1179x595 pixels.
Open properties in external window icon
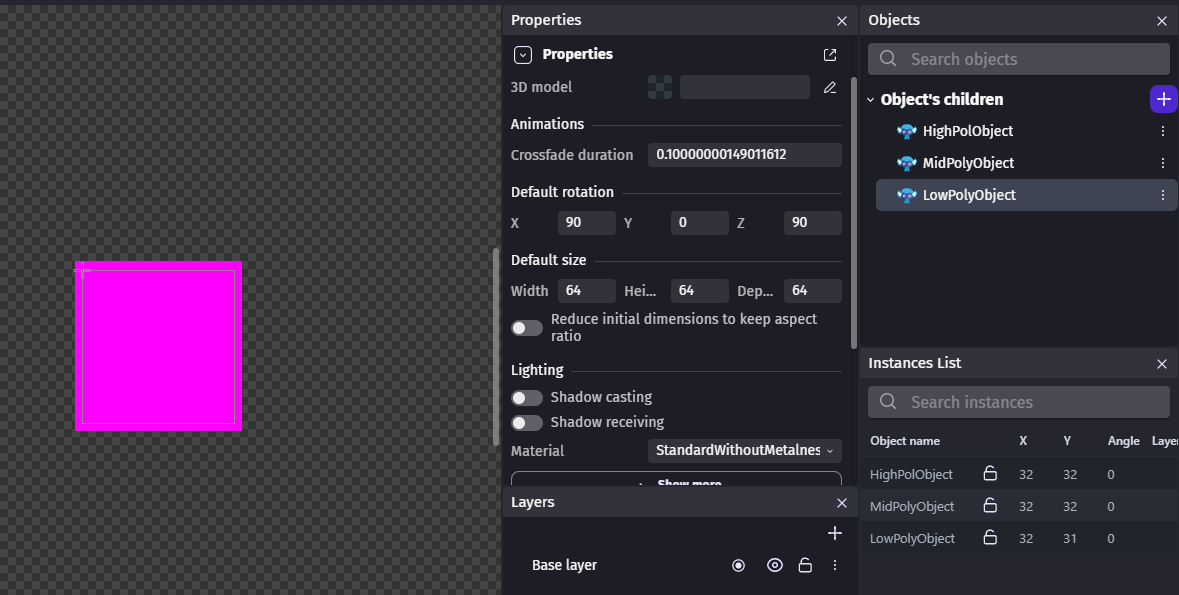pos(829,55)
